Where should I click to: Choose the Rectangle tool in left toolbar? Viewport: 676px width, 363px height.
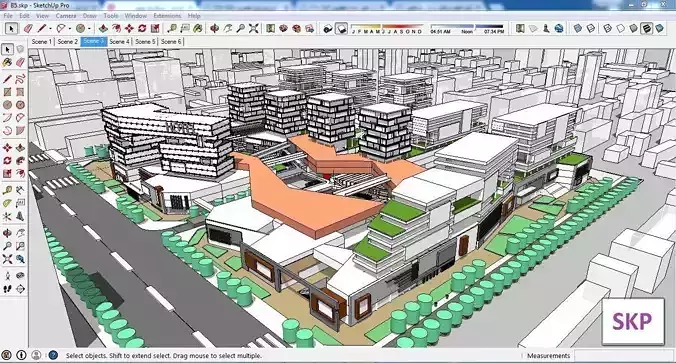(7, 92)
